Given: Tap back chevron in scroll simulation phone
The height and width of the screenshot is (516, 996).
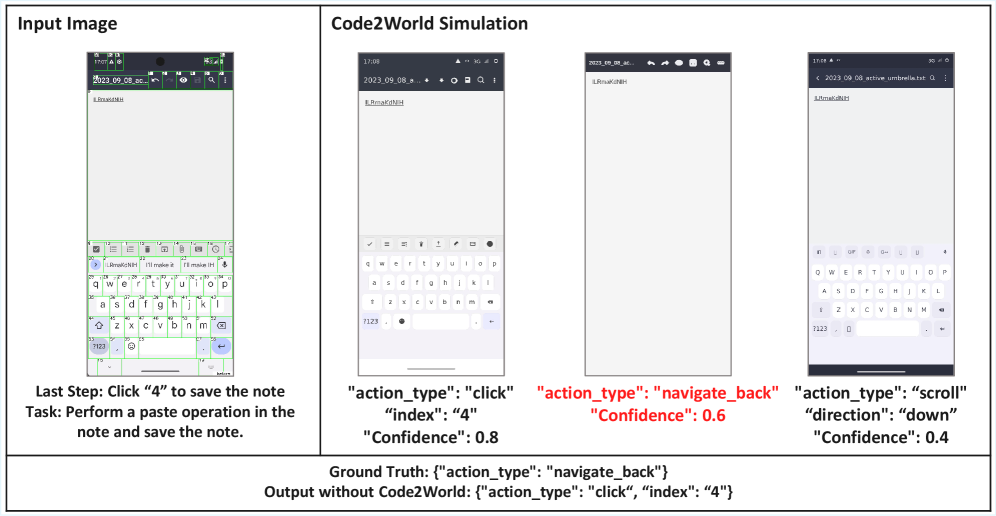Looking at the screenshot, I should 818,78.
